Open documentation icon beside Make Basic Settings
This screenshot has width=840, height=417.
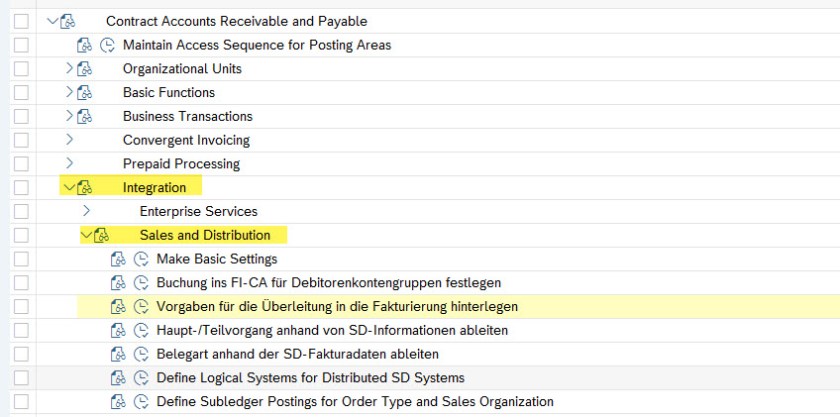[117, 259]
